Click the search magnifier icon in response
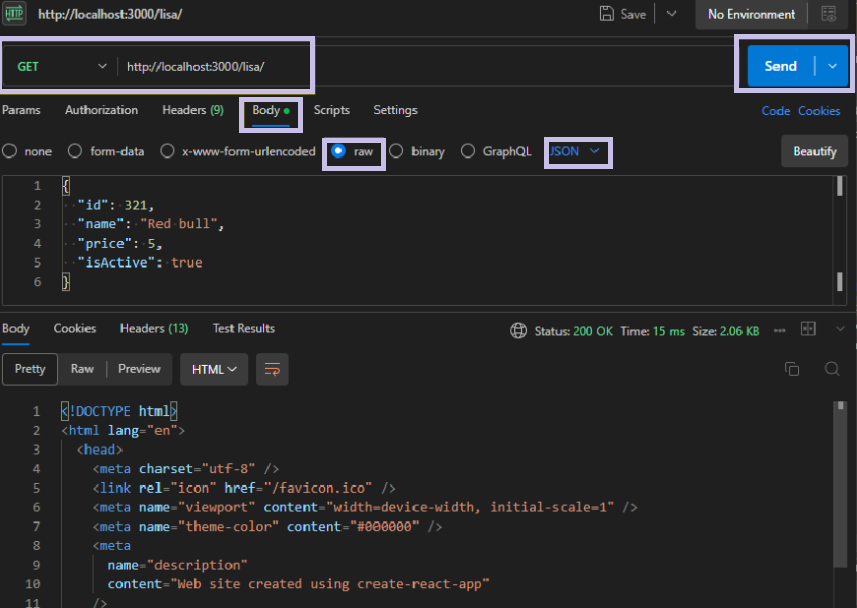Screen dimensions: 857x608 [831, 369]
